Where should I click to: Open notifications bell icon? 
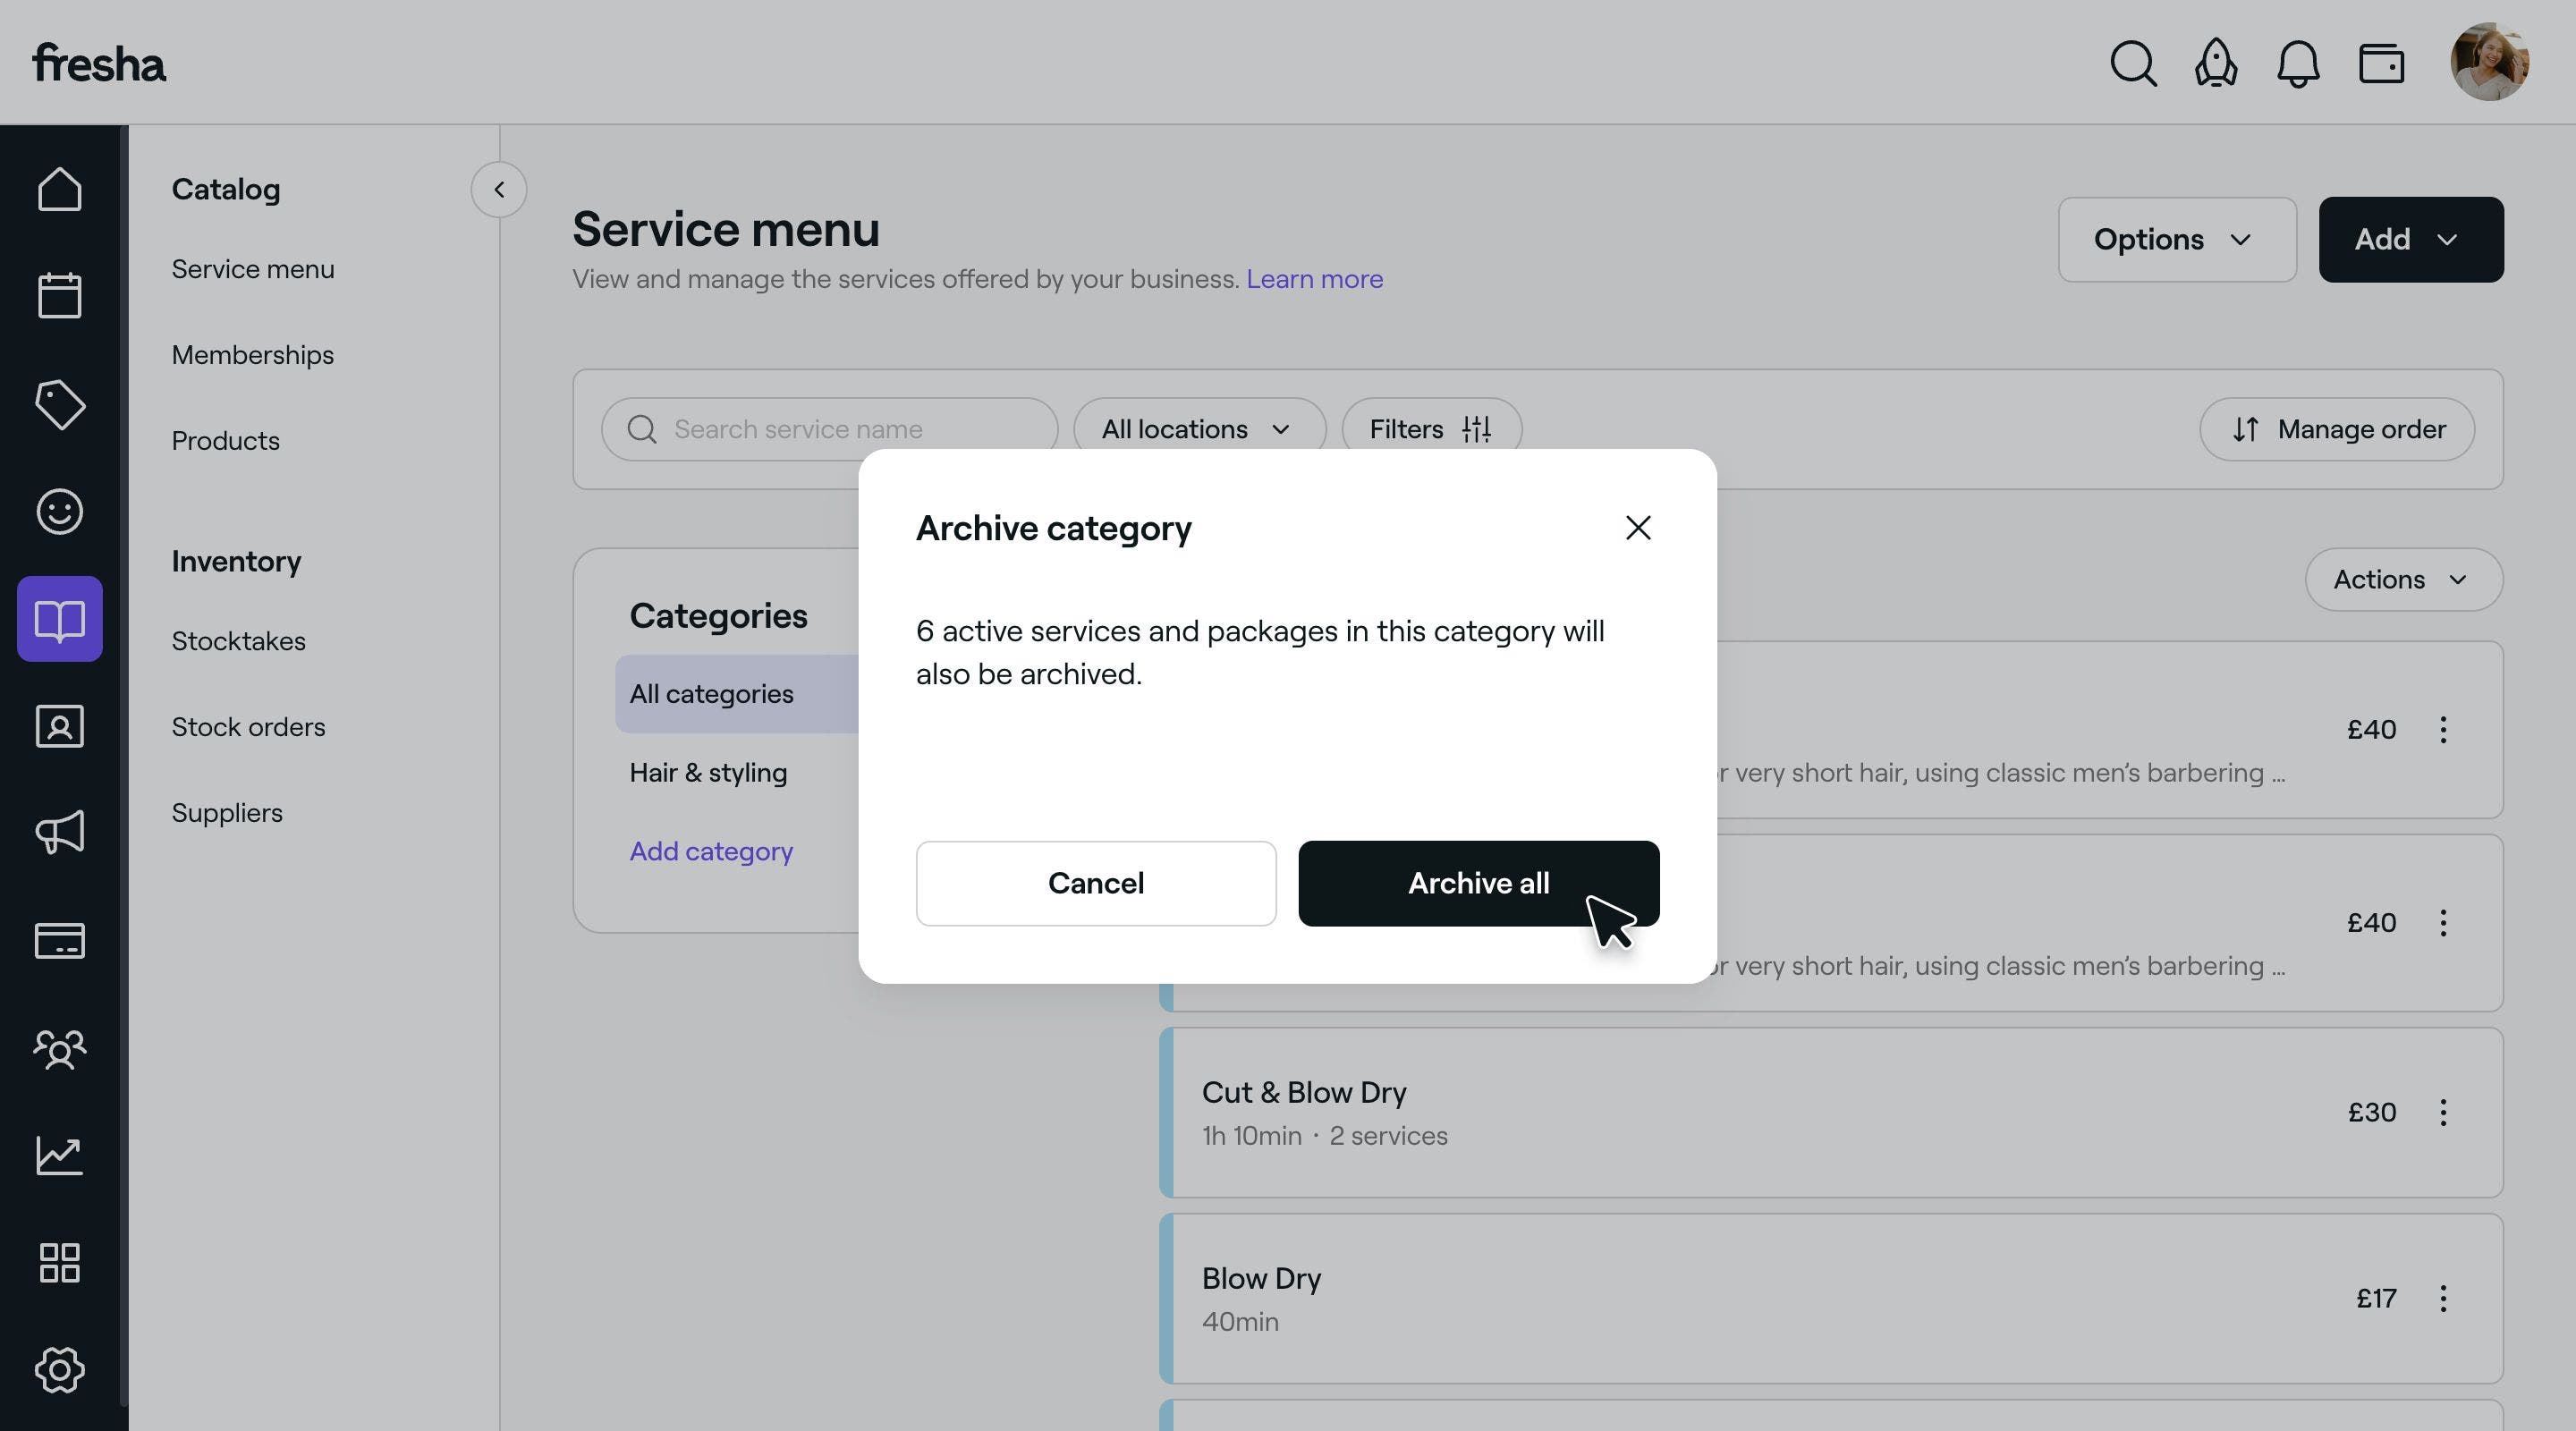click(x=2298, y=63)
